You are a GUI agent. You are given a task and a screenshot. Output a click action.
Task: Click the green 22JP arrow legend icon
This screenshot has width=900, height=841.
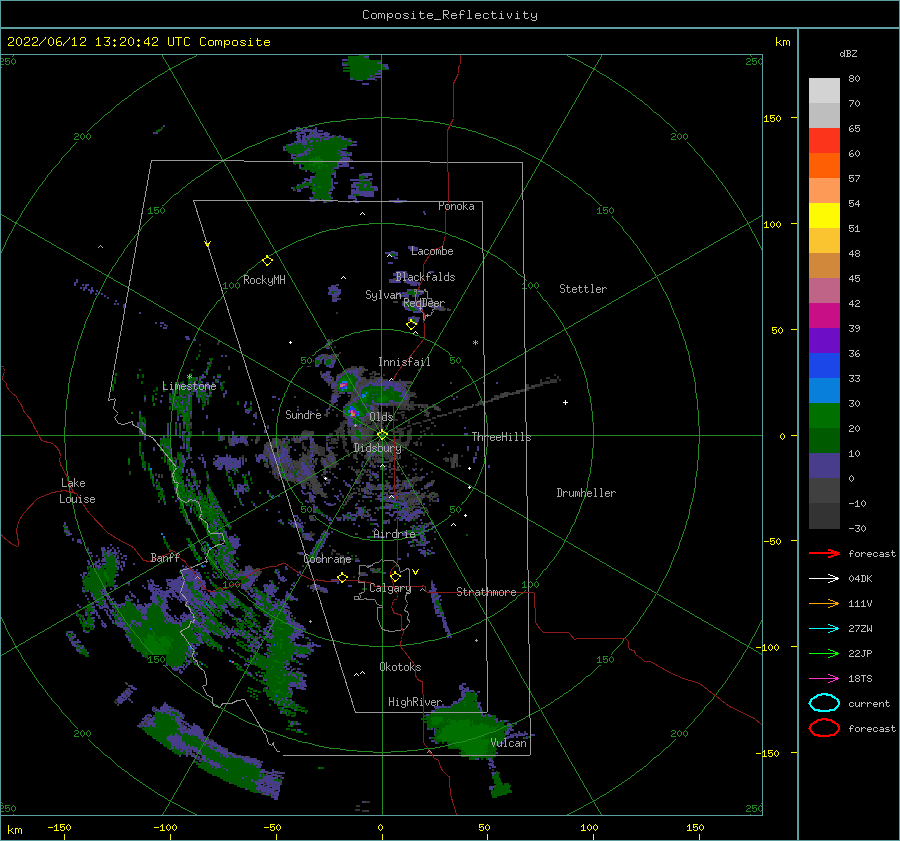click(x=824, y=653)
